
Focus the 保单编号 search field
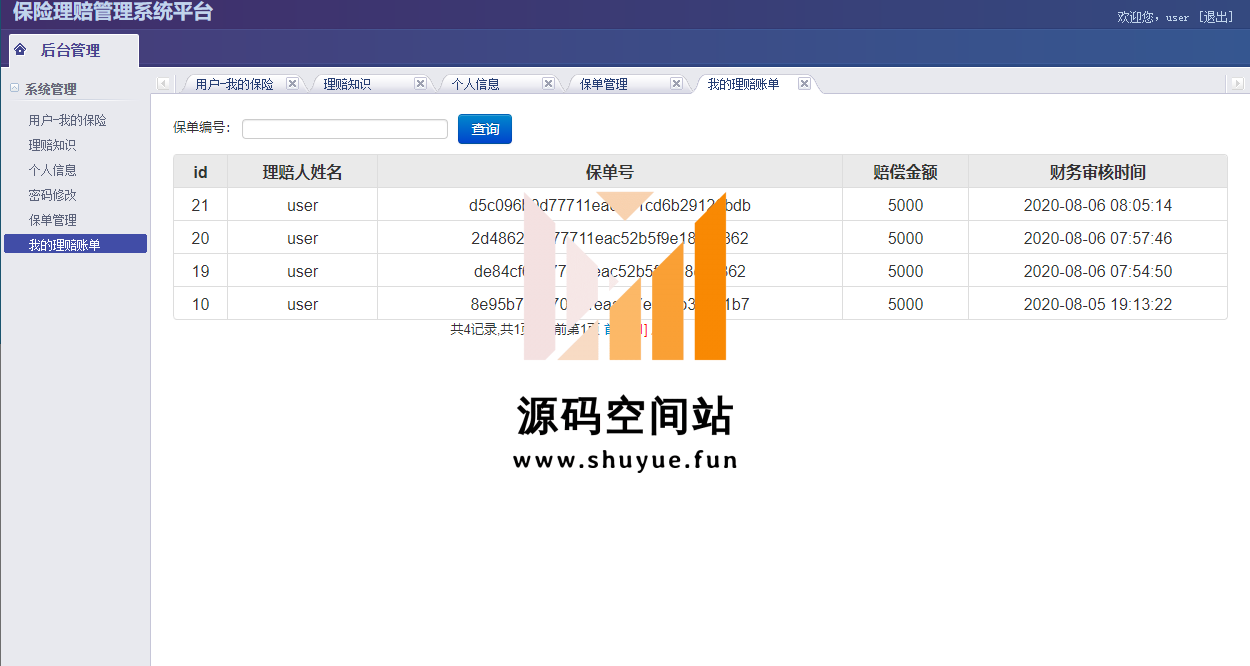coord(345,129)
